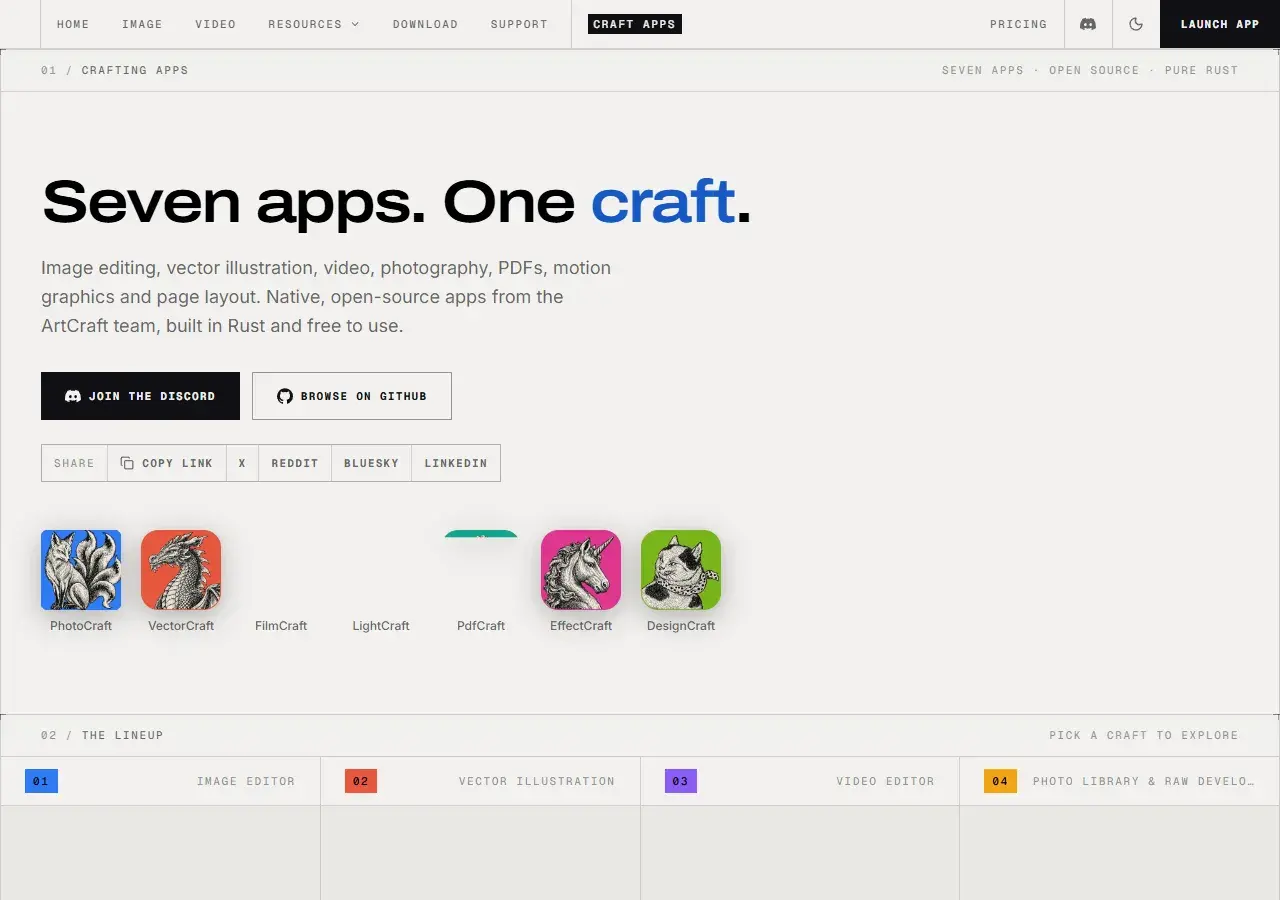
Task: Click the Launch App button
Action: pos(1220,24)
